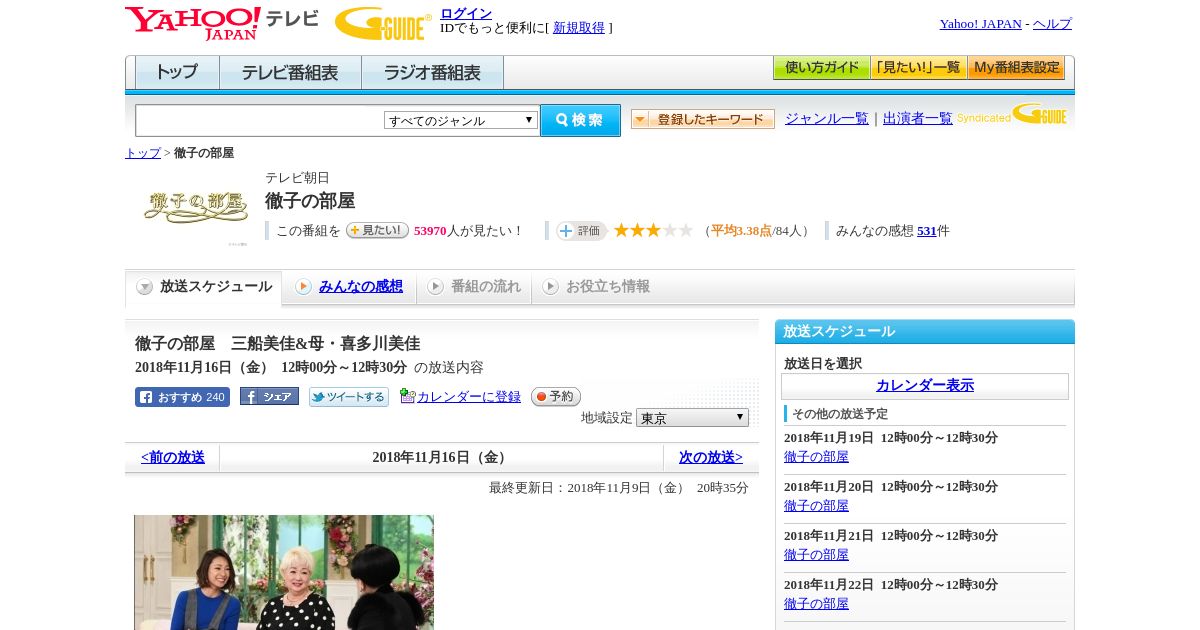Screen dimensions: 1200x630
Task: Open 徹子の部屋 link for November 20
Action: [x=816, y=506]
